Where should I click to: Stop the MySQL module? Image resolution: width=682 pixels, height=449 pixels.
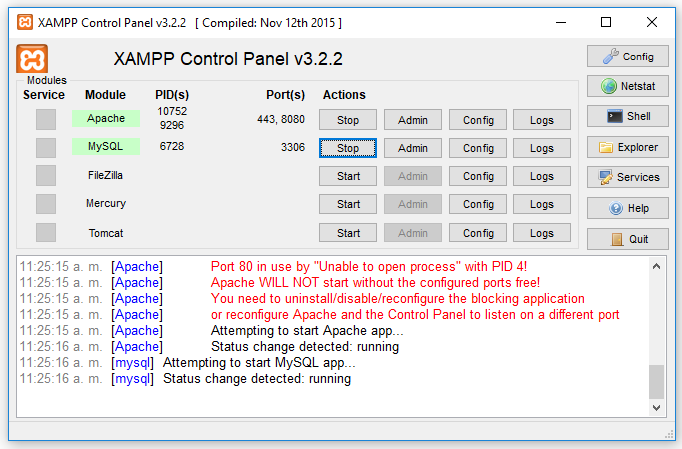point(348,148)
